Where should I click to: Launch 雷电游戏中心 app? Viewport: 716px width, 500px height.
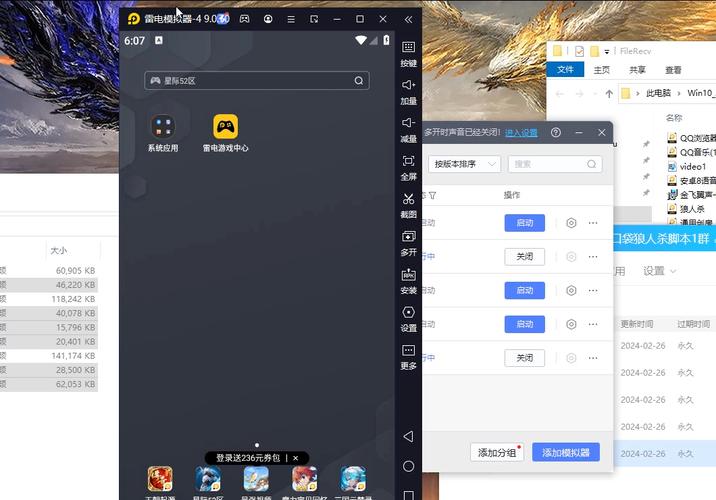click(226, 133)
